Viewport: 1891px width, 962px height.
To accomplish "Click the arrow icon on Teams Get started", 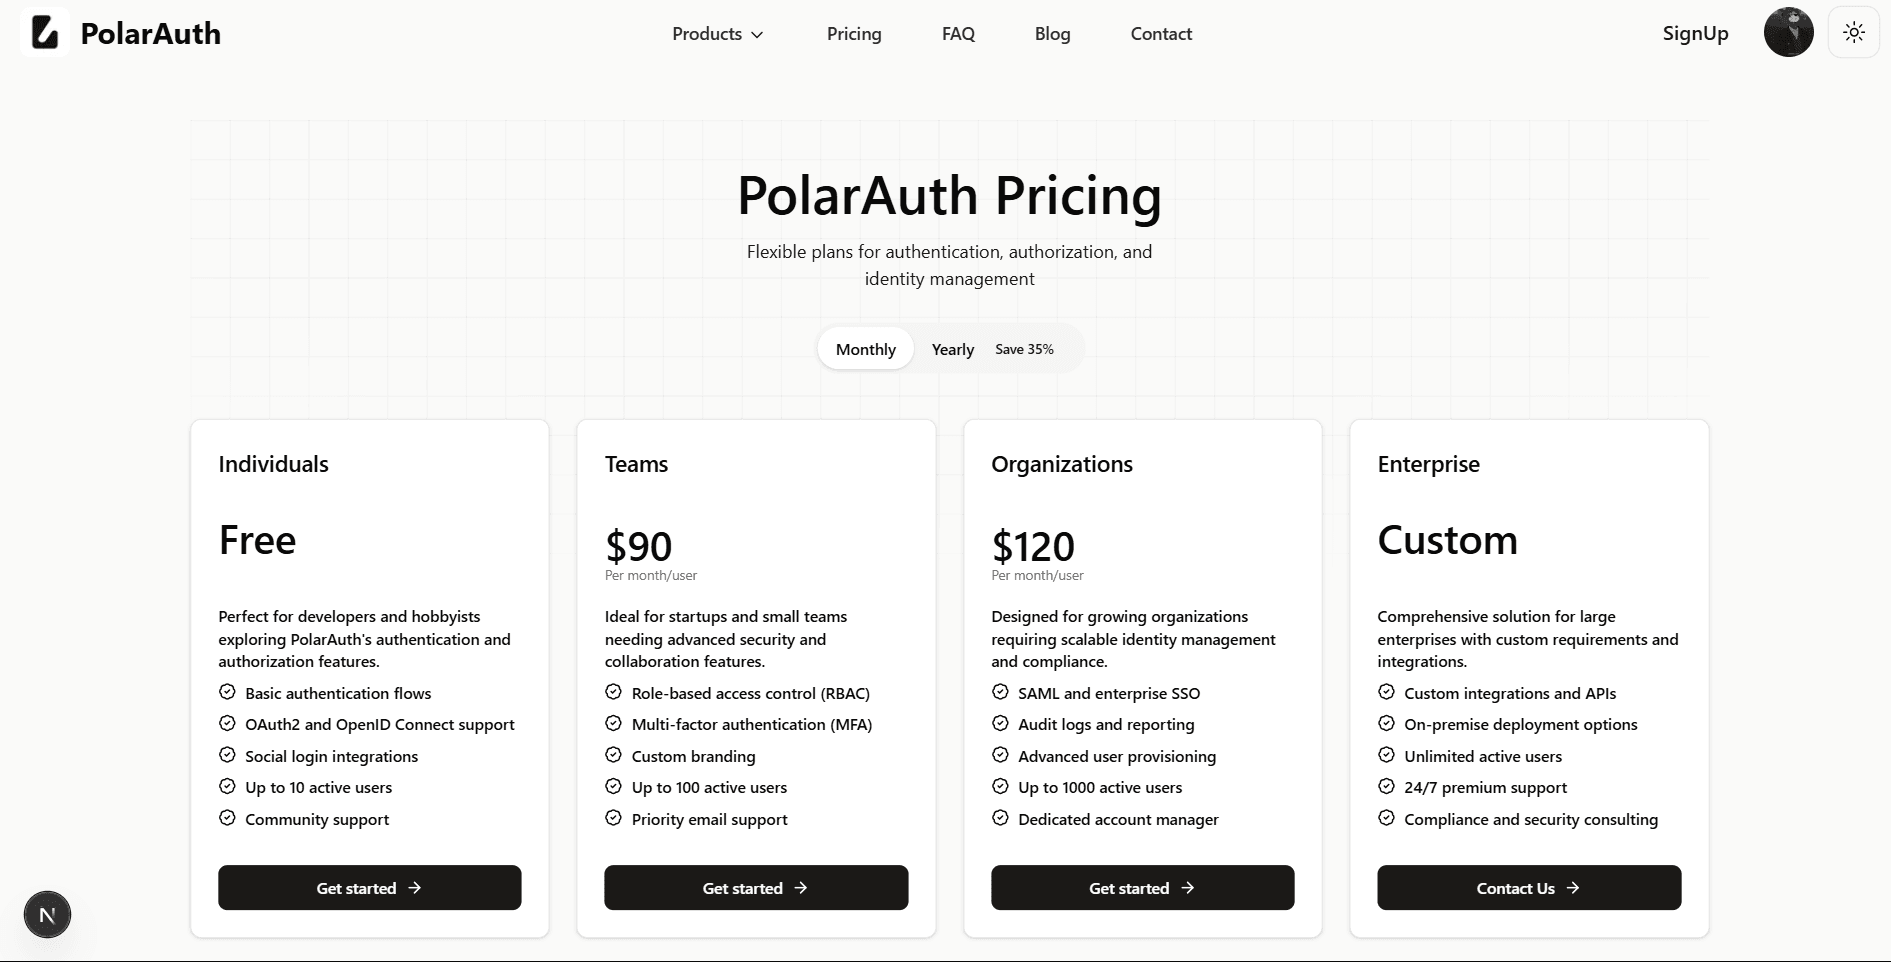I will click(x=800, y=888).
